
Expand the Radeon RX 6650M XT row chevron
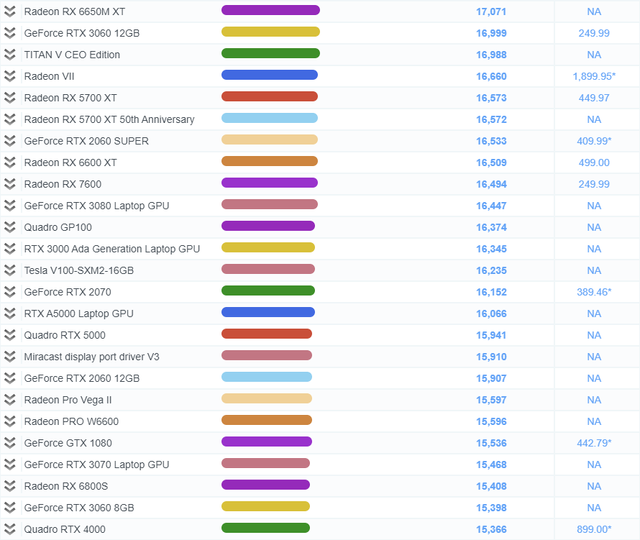click(x=10, y=11)
